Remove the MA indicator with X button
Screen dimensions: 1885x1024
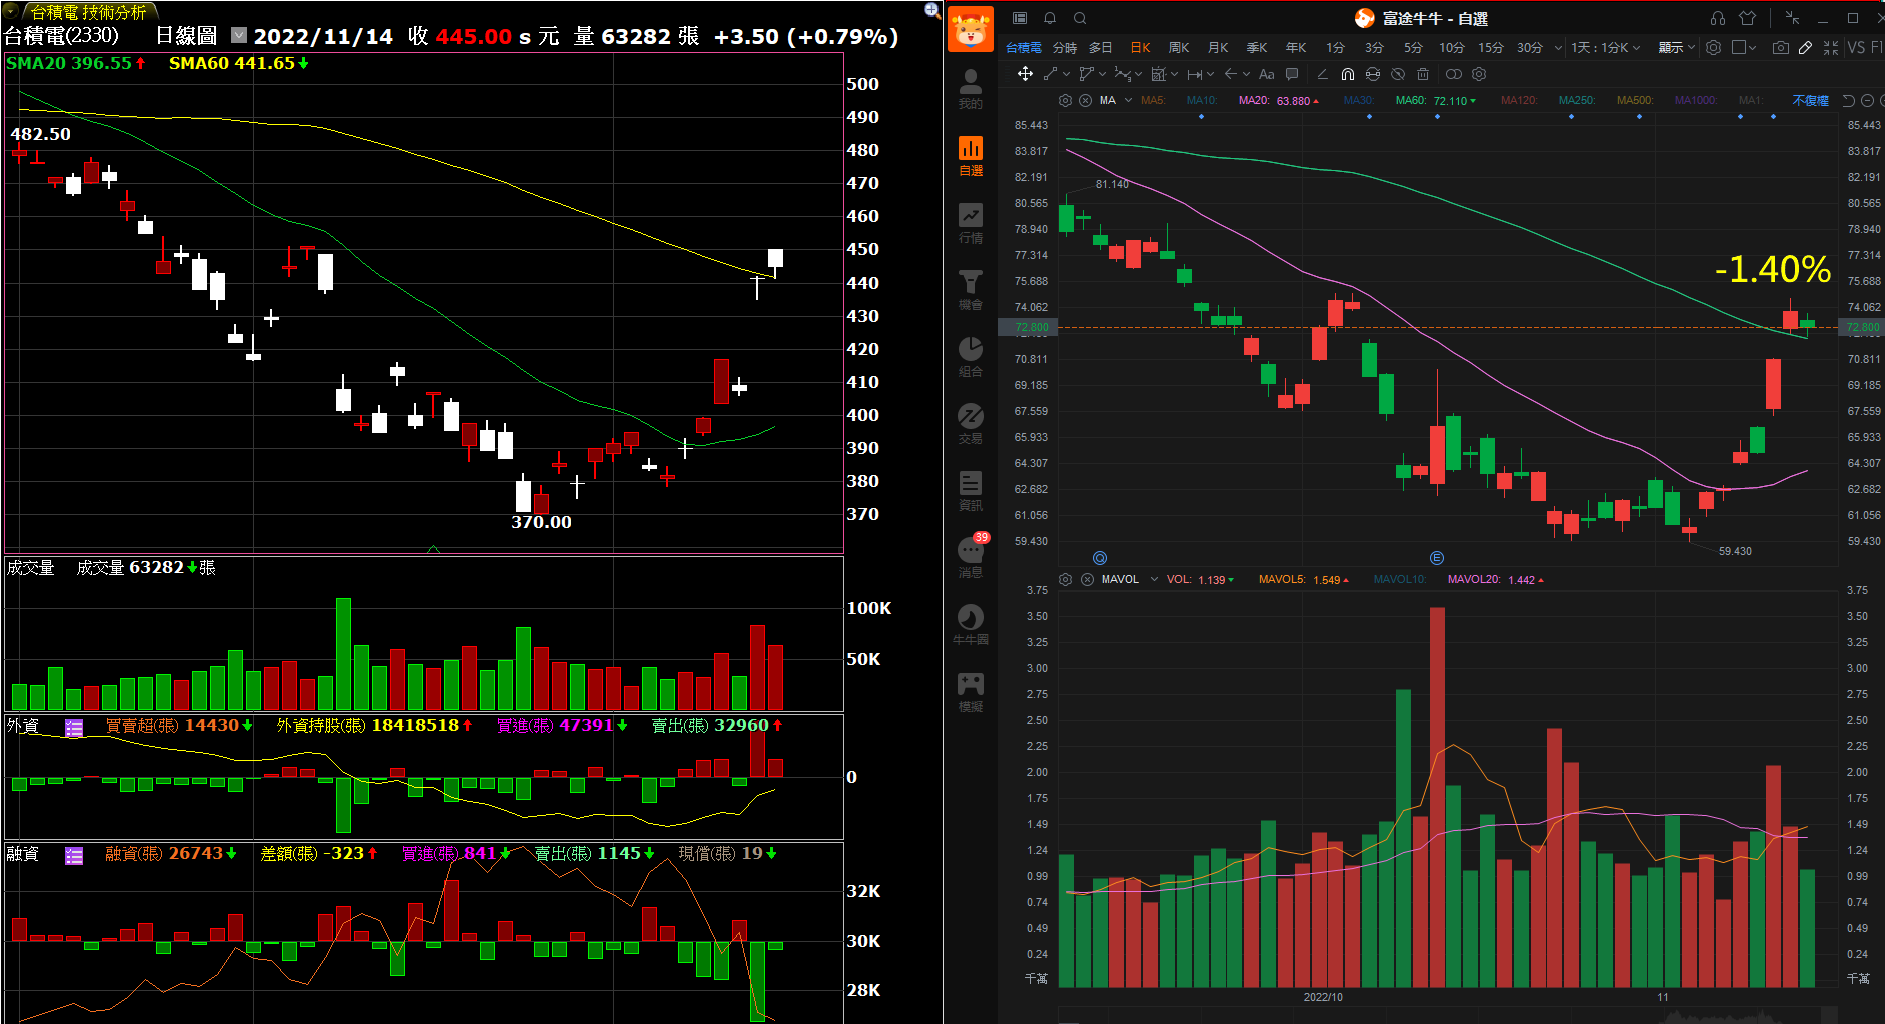[x=1085, y=101]
